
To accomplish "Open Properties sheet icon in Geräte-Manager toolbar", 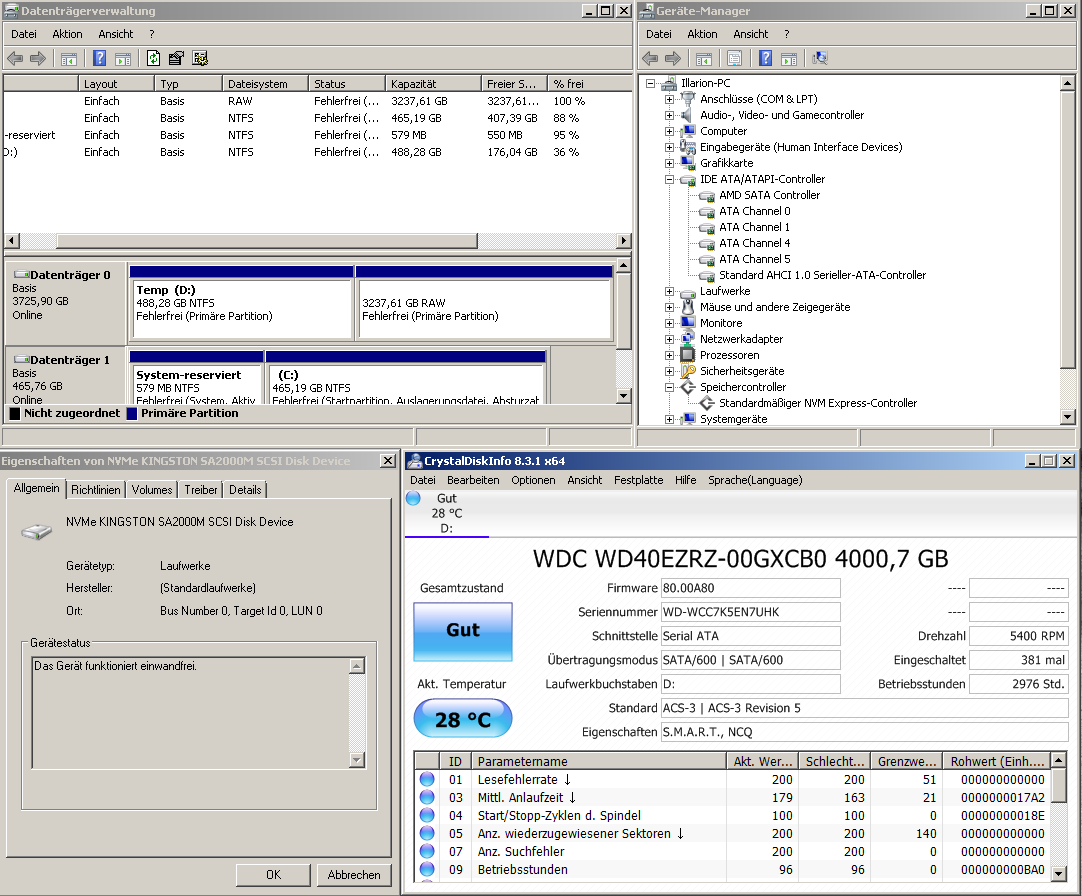I will pos(734,59).
